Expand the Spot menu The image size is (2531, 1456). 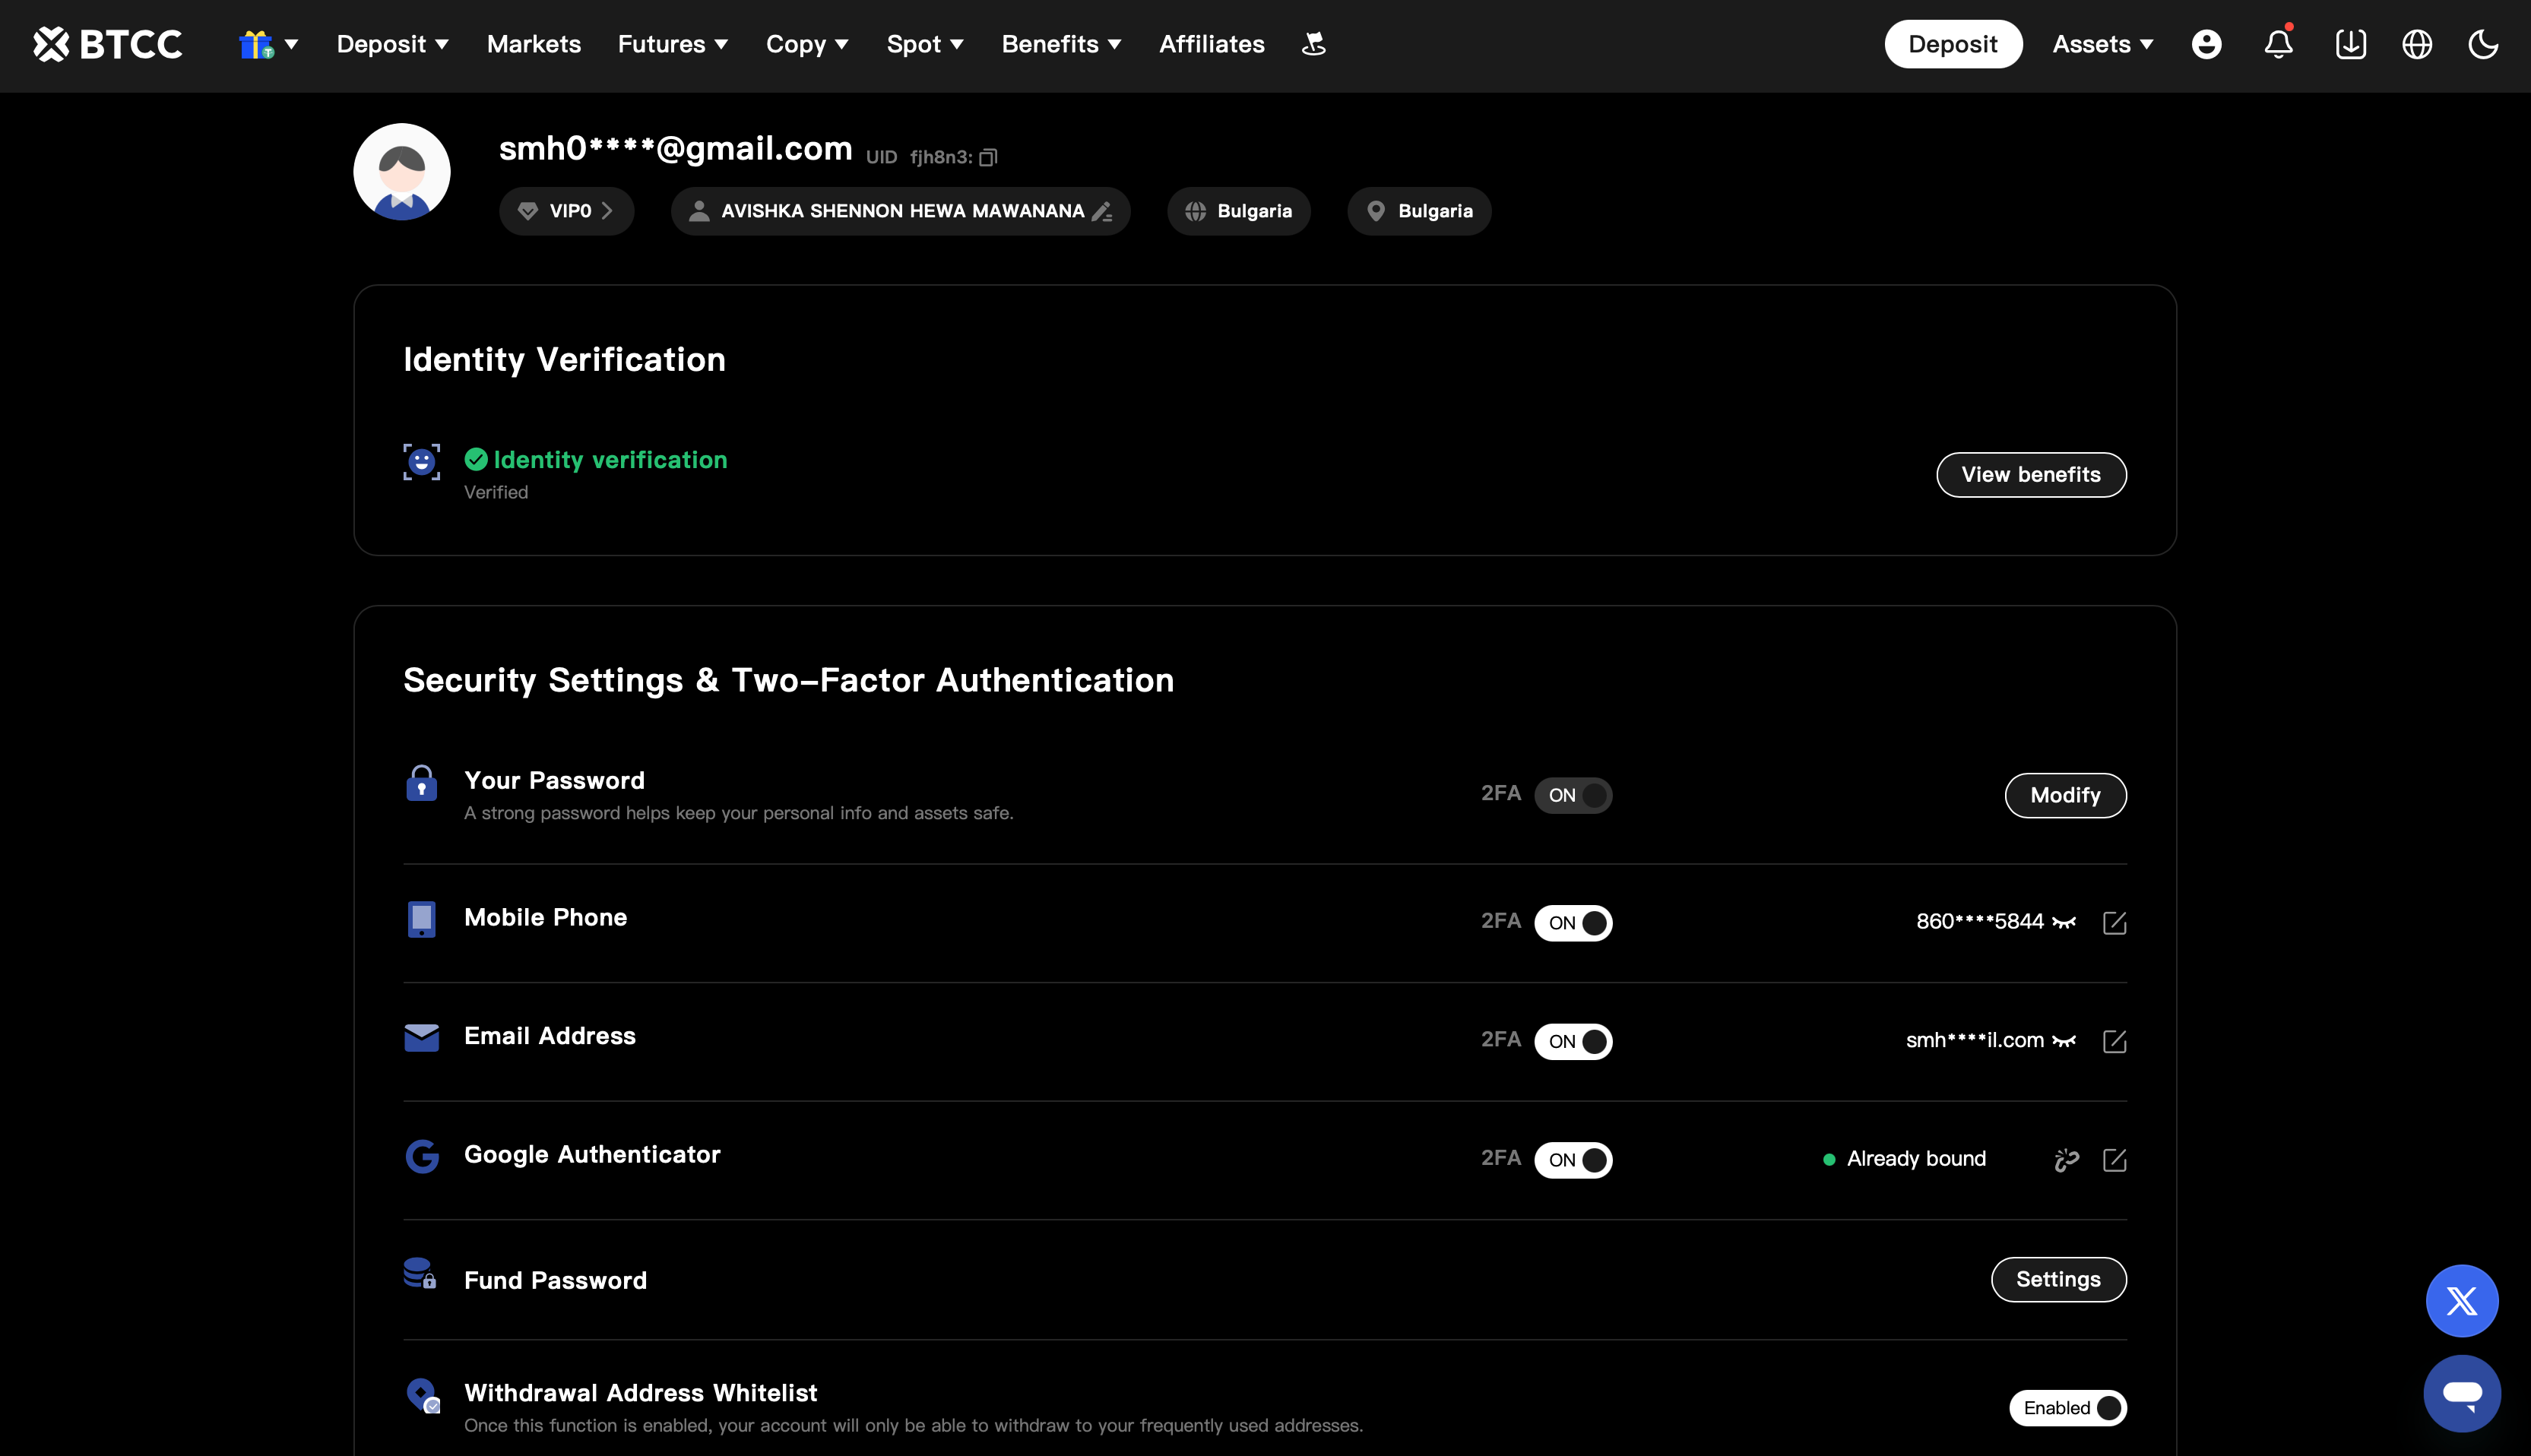coord(925,44)
